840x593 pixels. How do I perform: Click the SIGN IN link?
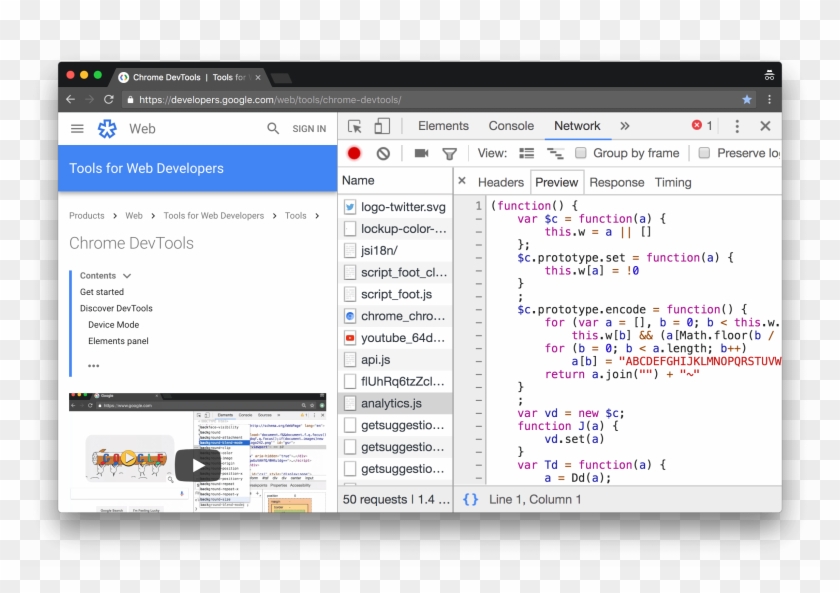[309, 129]
